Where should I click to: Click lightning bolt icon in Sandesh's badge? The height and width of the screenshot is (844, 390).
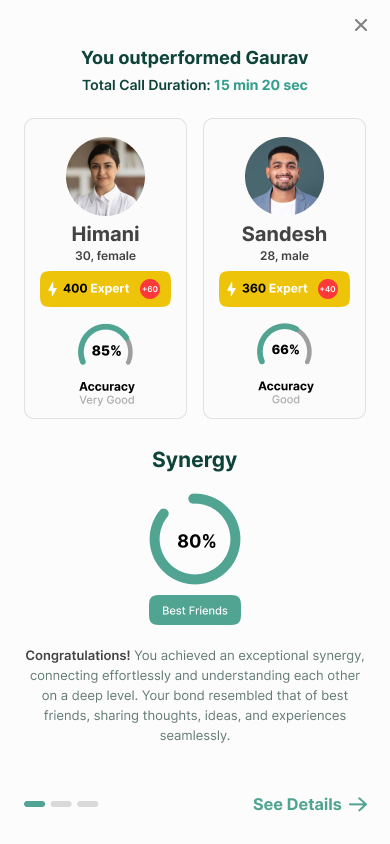click(x=231, y=289)
